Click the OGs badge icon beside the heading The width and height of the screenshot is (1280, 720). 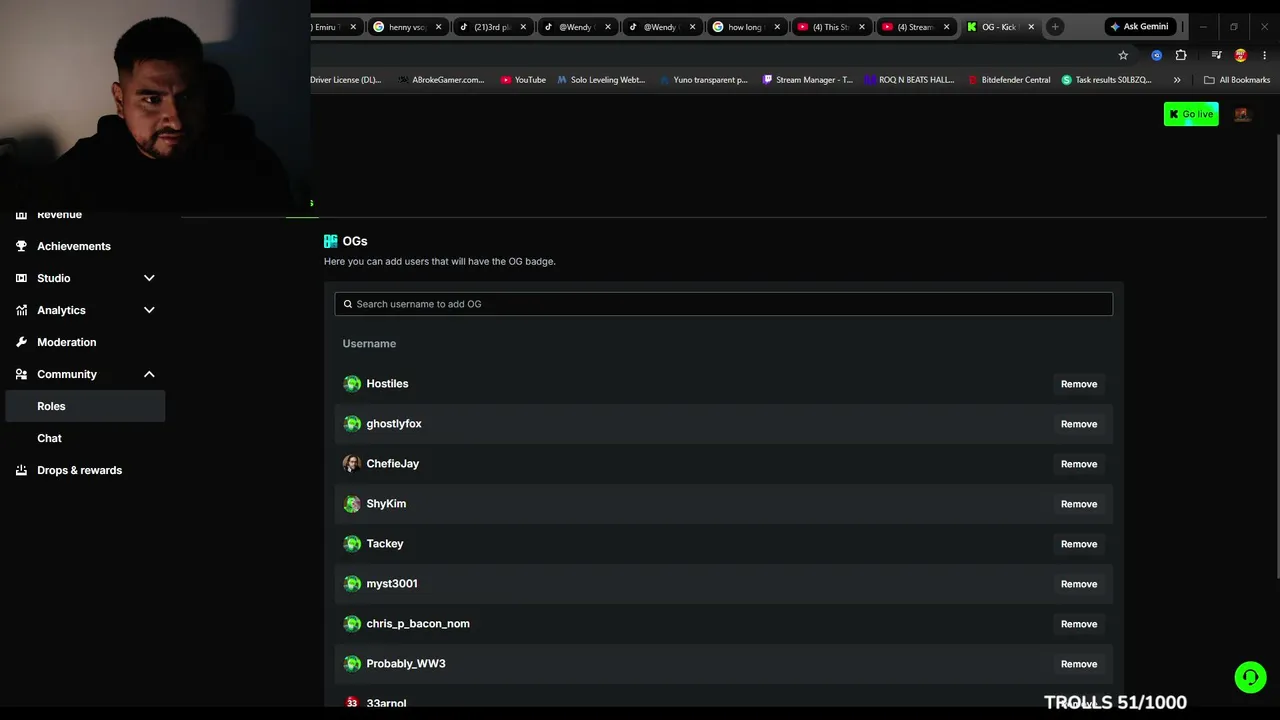click(331, 241)
